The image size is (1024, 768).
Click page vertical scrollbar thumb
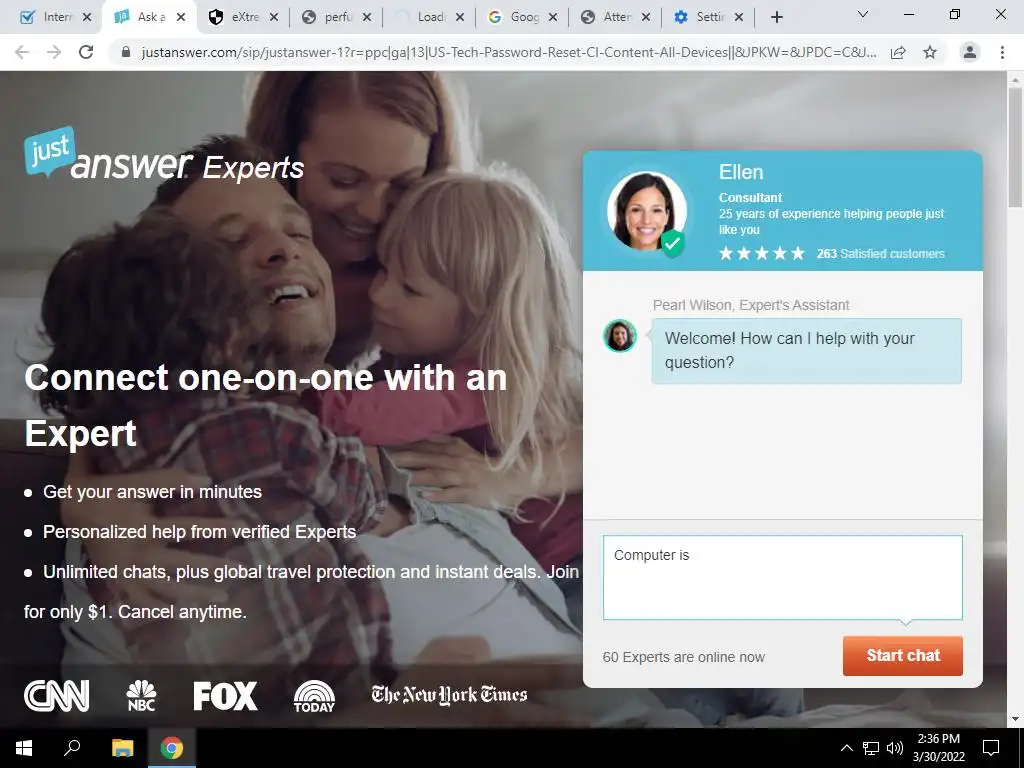point(1015,147)
